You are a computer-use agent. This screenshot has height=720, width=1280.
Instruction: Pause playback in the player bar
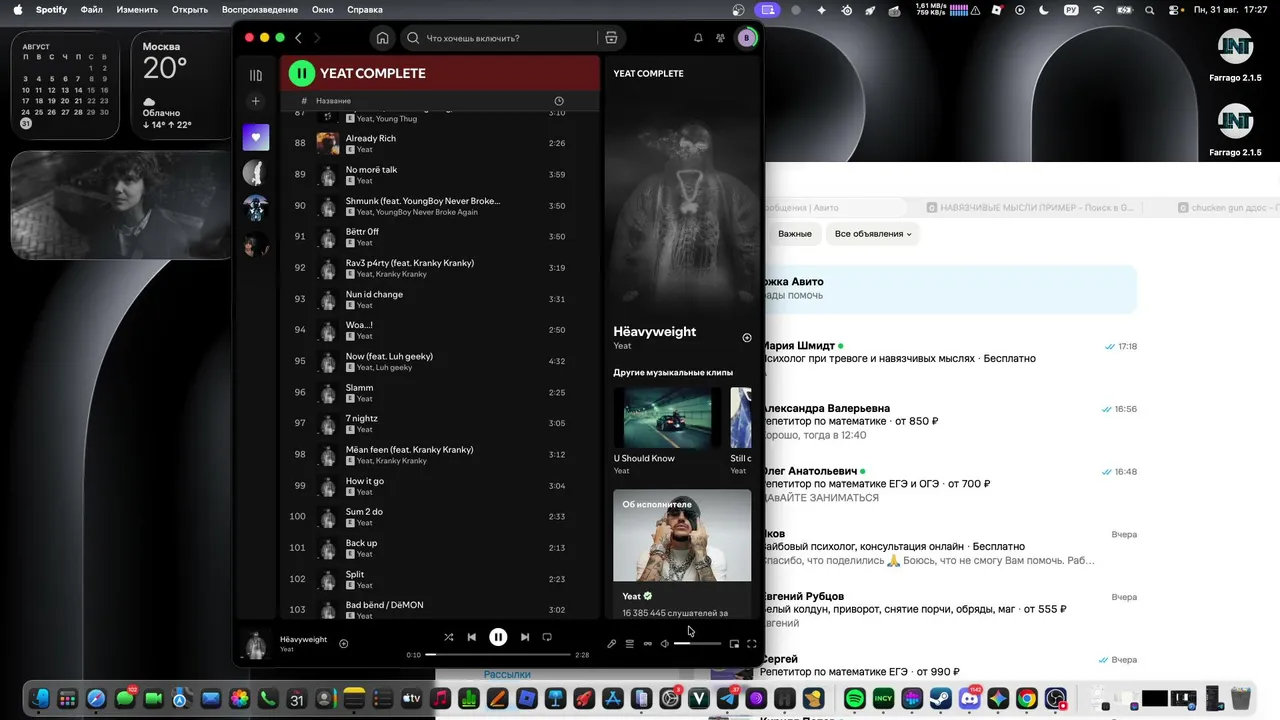point(498,637)
